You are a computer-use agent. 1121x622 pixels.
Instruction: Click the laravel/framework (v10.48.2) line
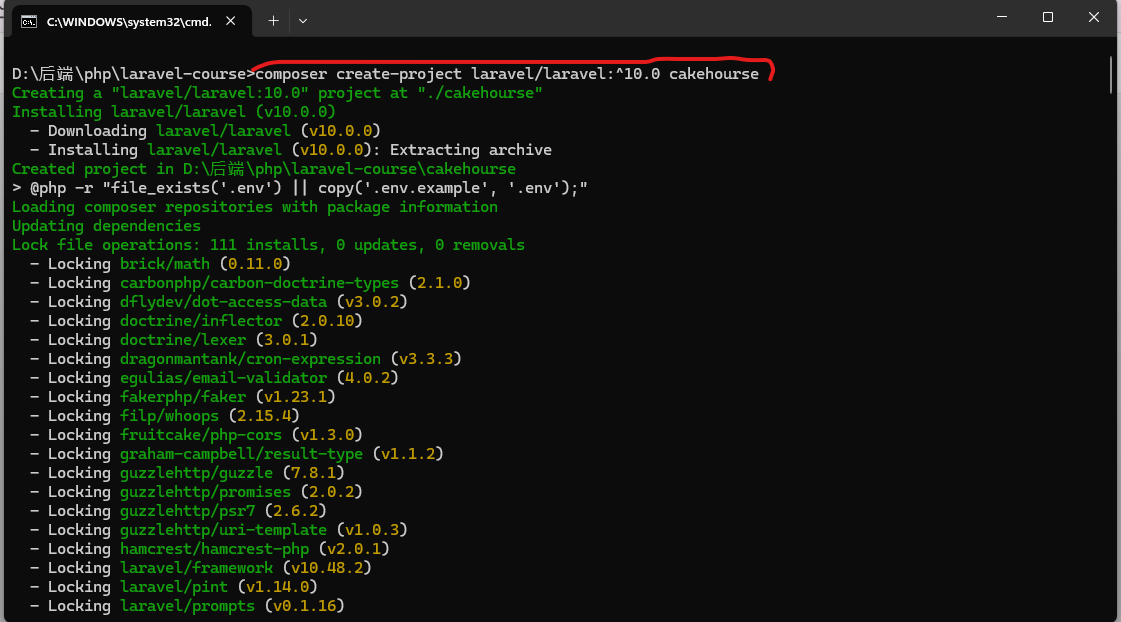(201, 568)
